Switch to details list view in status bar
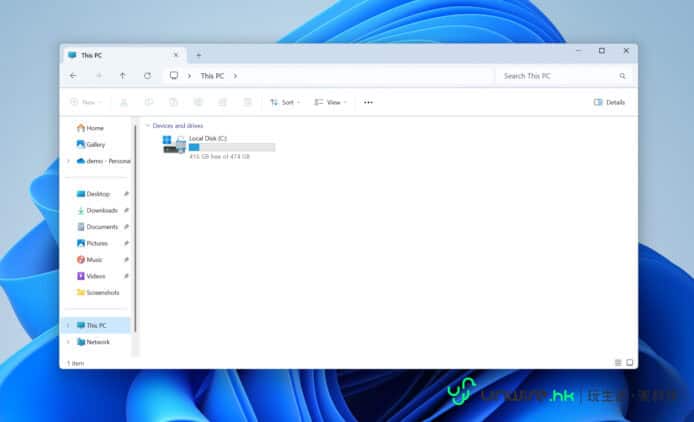 [x=617, y=362]
